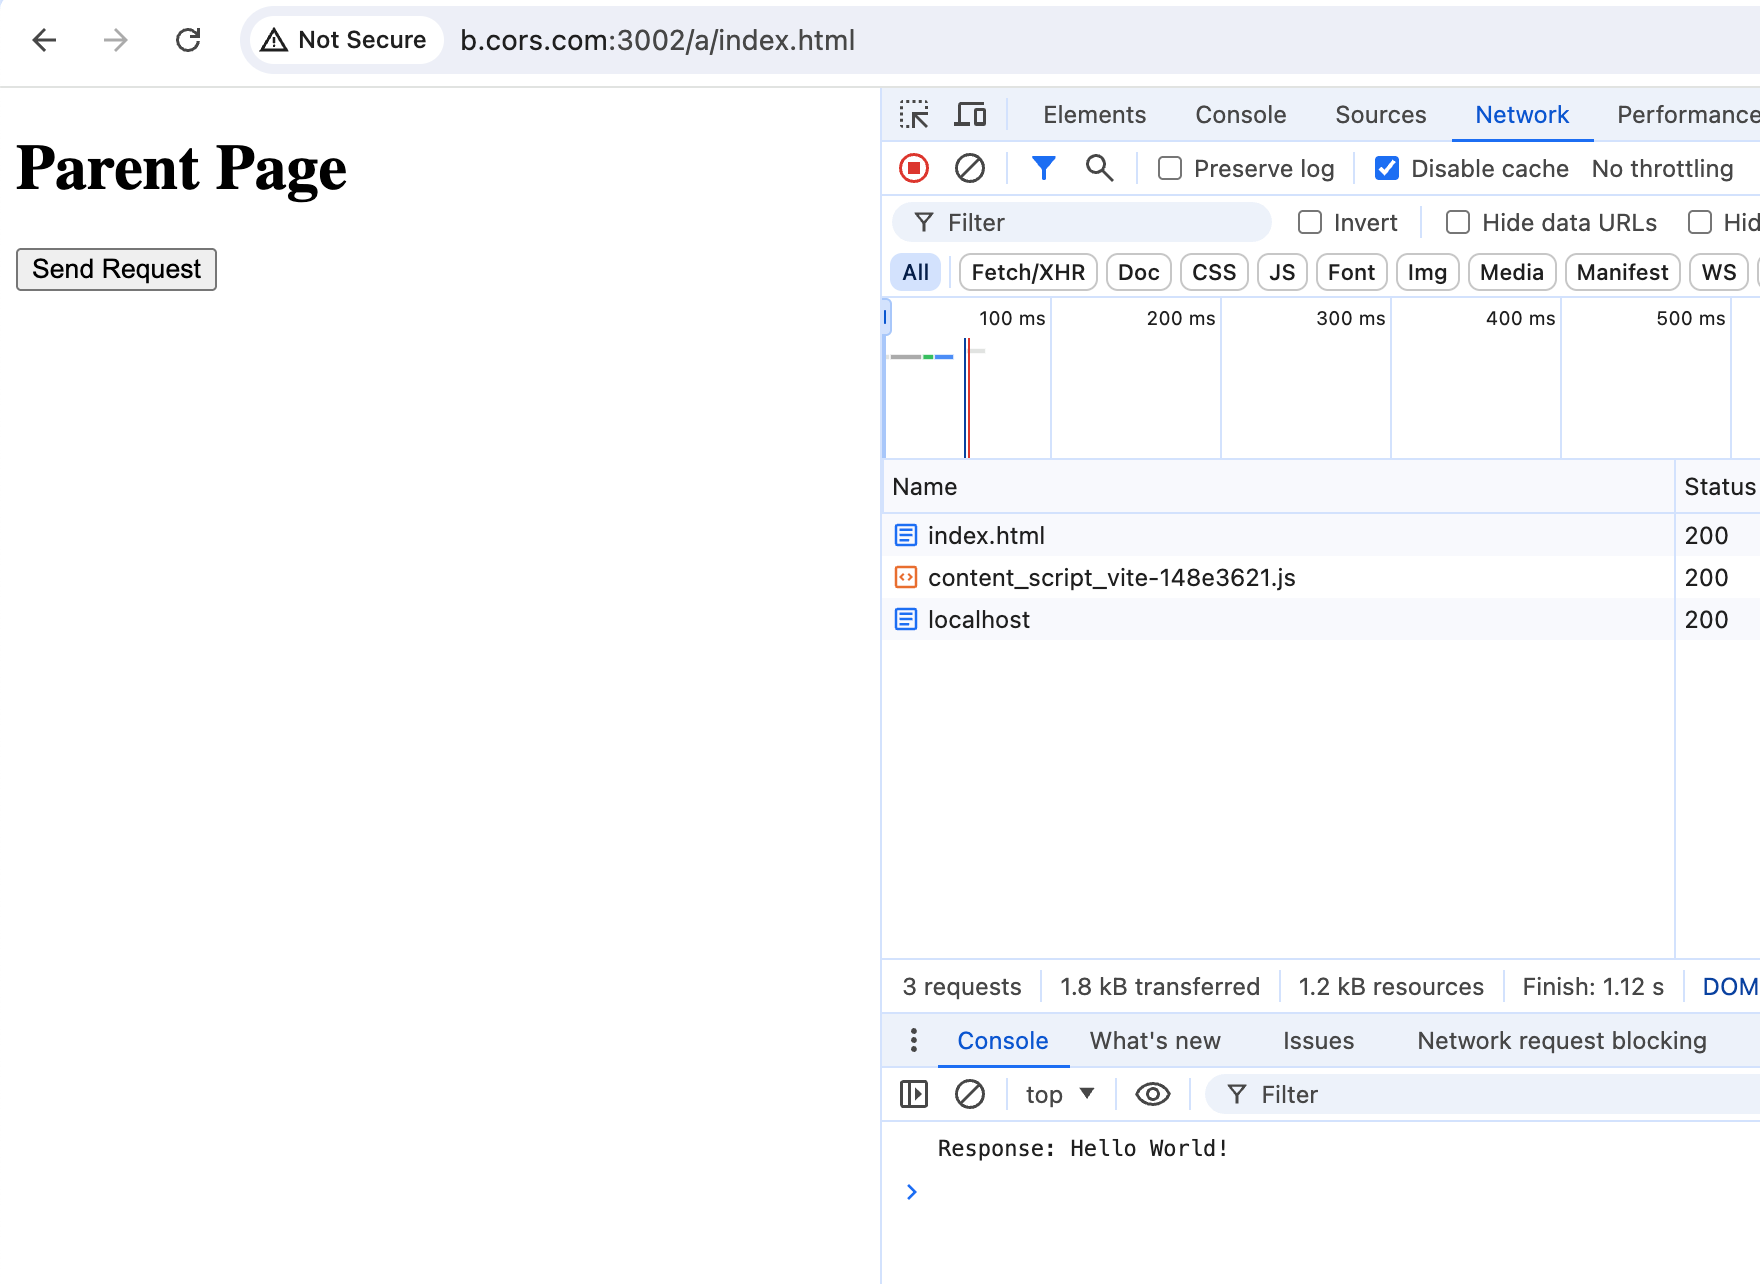The image size is (1760, 1284).
Task: Select the Fetch/XHR filter type
Action: (x=1027, y=272)
